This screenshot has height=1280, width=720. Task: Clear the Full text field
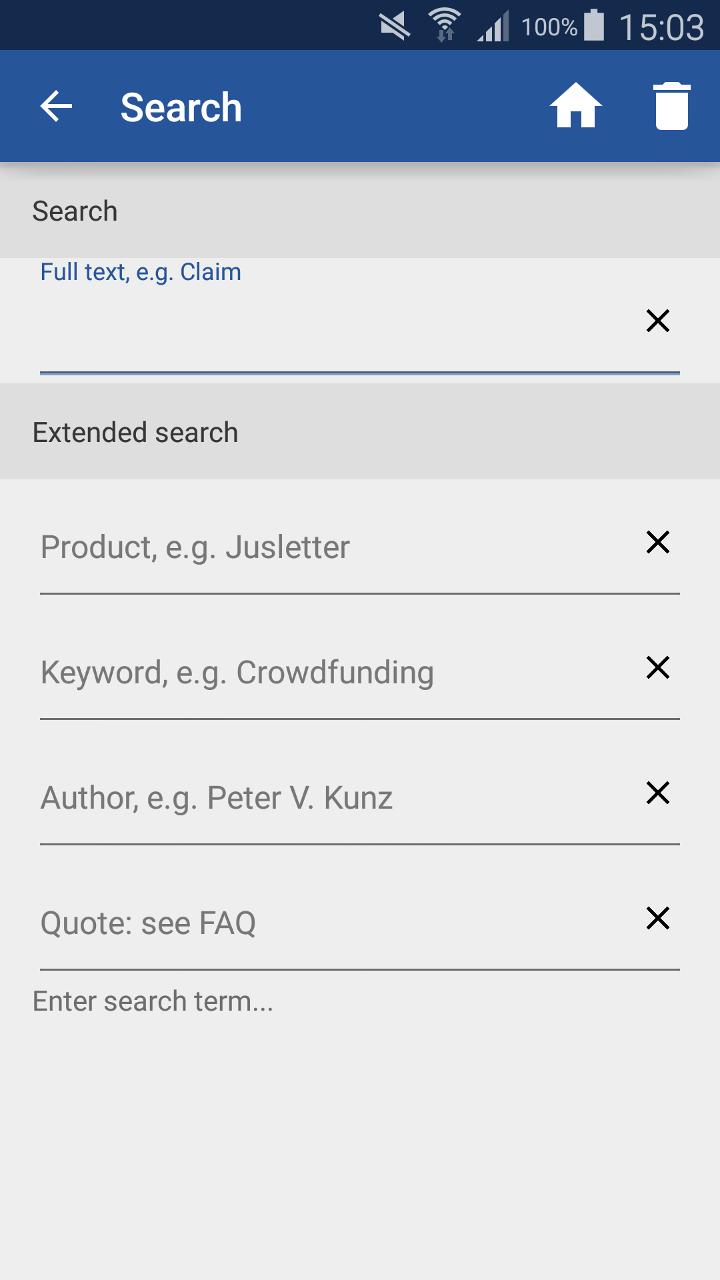(x=658, y=321)
